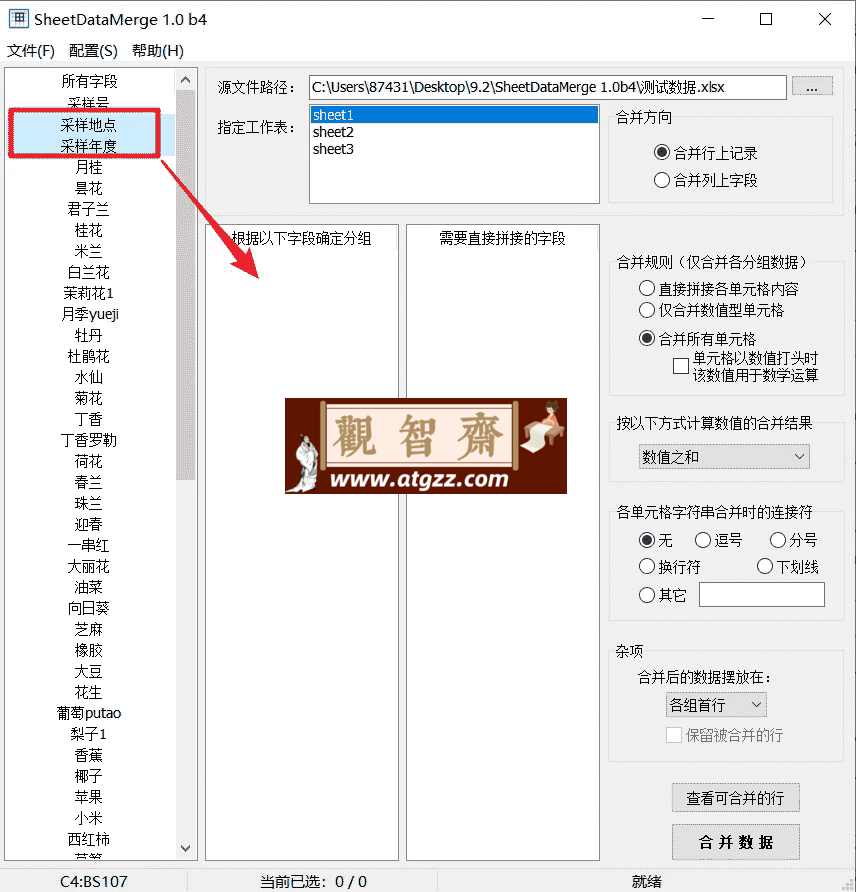
Task: Click the 合并数据 button
Action: (735, 842)
